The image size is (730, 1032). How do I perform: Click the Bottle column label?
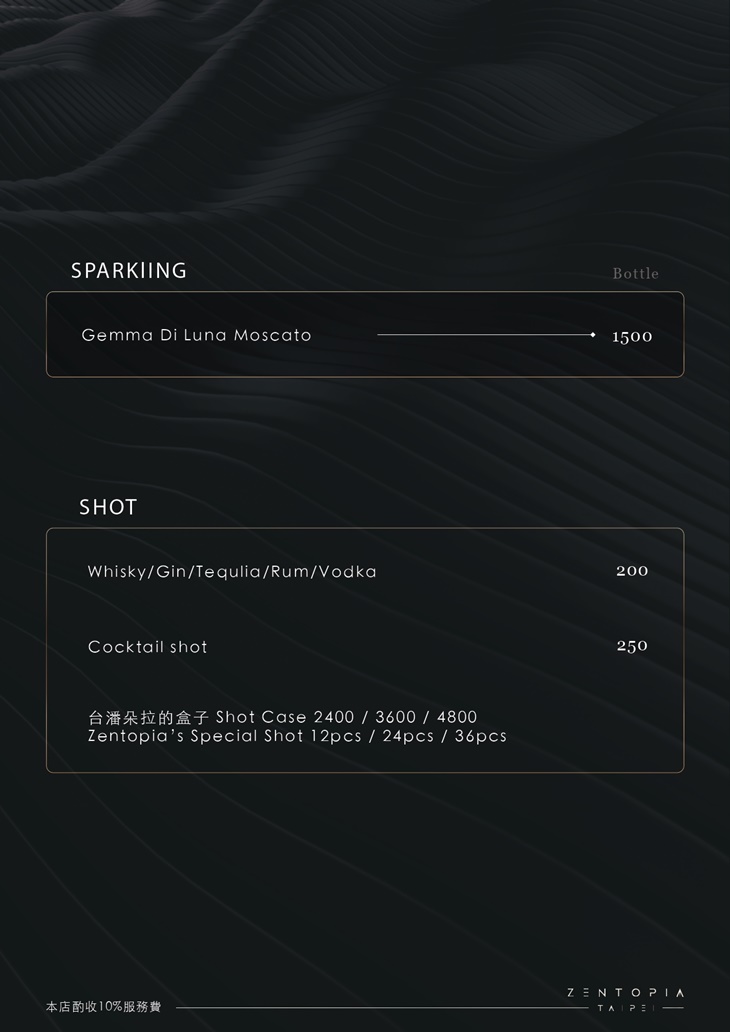[635, 274]
